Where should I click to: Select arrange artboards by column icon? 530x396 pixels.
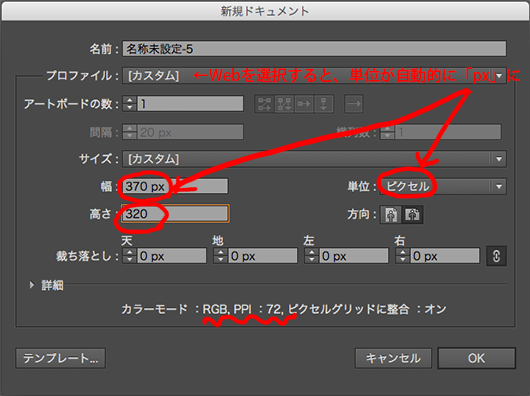(323, 104)
